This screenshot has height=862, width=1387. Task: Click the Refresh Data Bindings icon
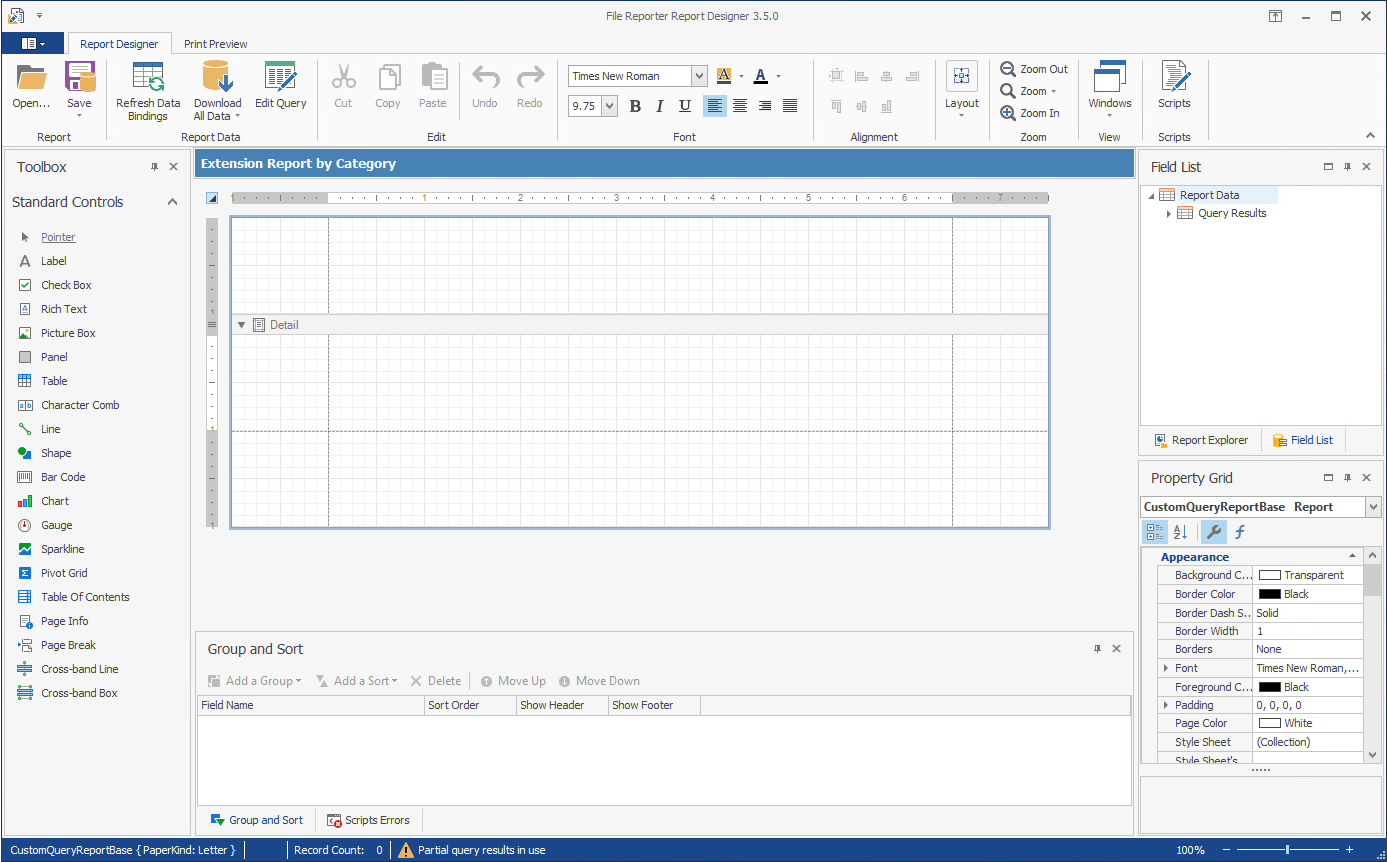point(148,78)
